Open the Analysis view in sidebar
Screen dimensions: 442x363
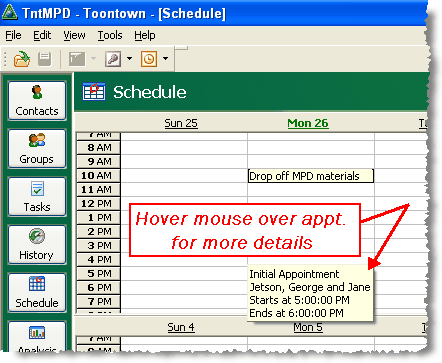[x=37, y=337]
